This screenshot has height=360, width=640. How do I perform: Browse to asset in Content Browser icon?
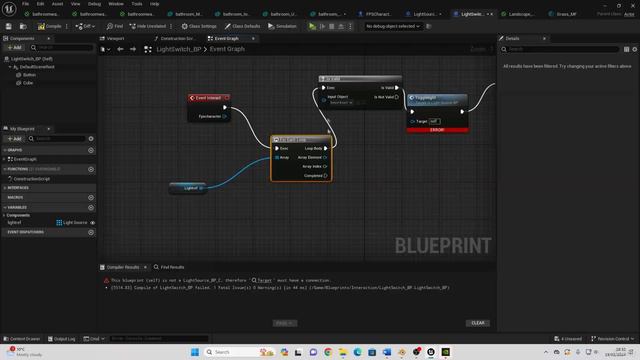[23, 26]
